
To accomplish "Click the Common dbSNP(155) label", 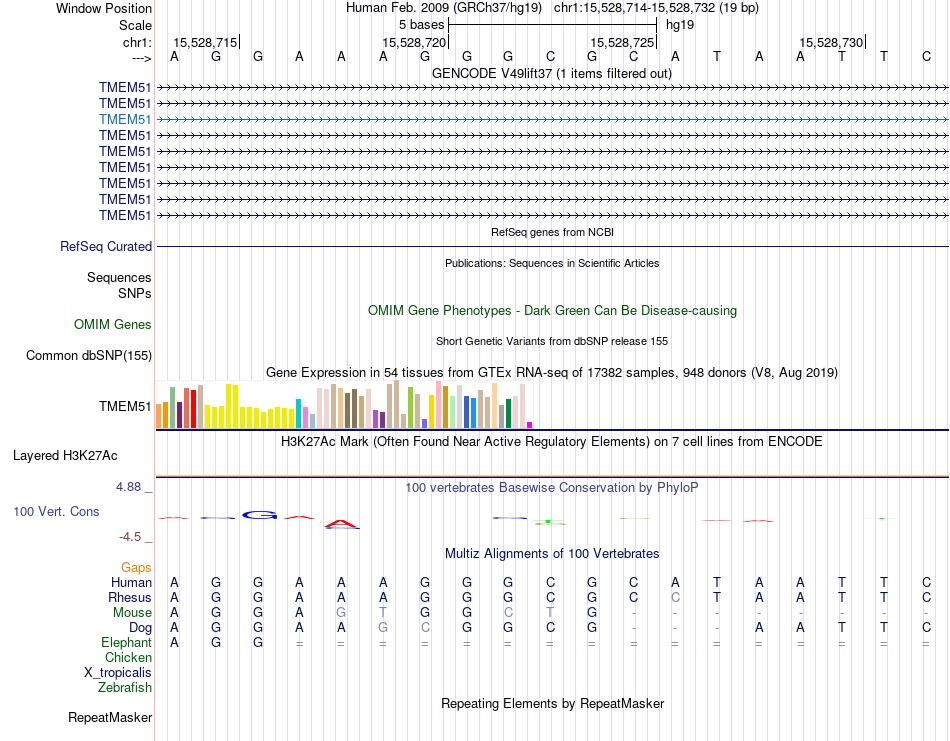I will [x=88, y=356].
